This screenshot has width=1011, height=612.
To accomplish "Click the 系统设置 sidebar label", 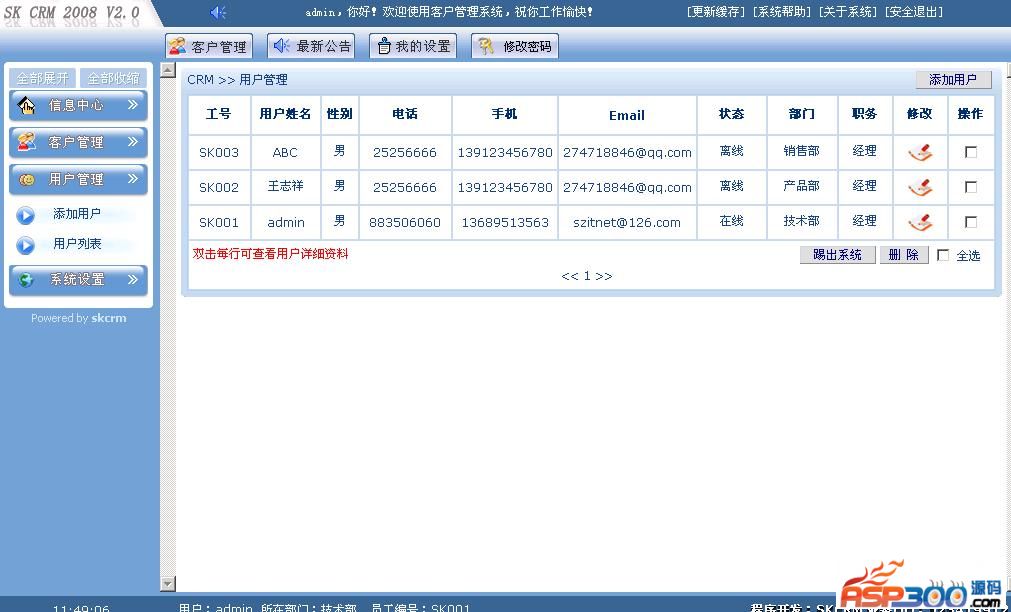I will pyautogui.click(x=76, y=280).
